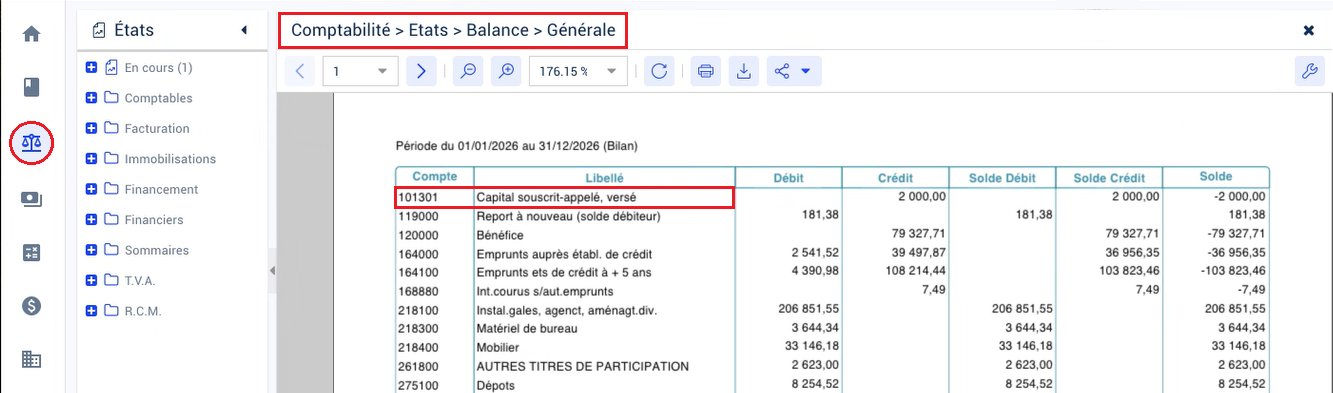Open the building icon in sidebar
Screen dimensions: 1333x393
(31, 360)
